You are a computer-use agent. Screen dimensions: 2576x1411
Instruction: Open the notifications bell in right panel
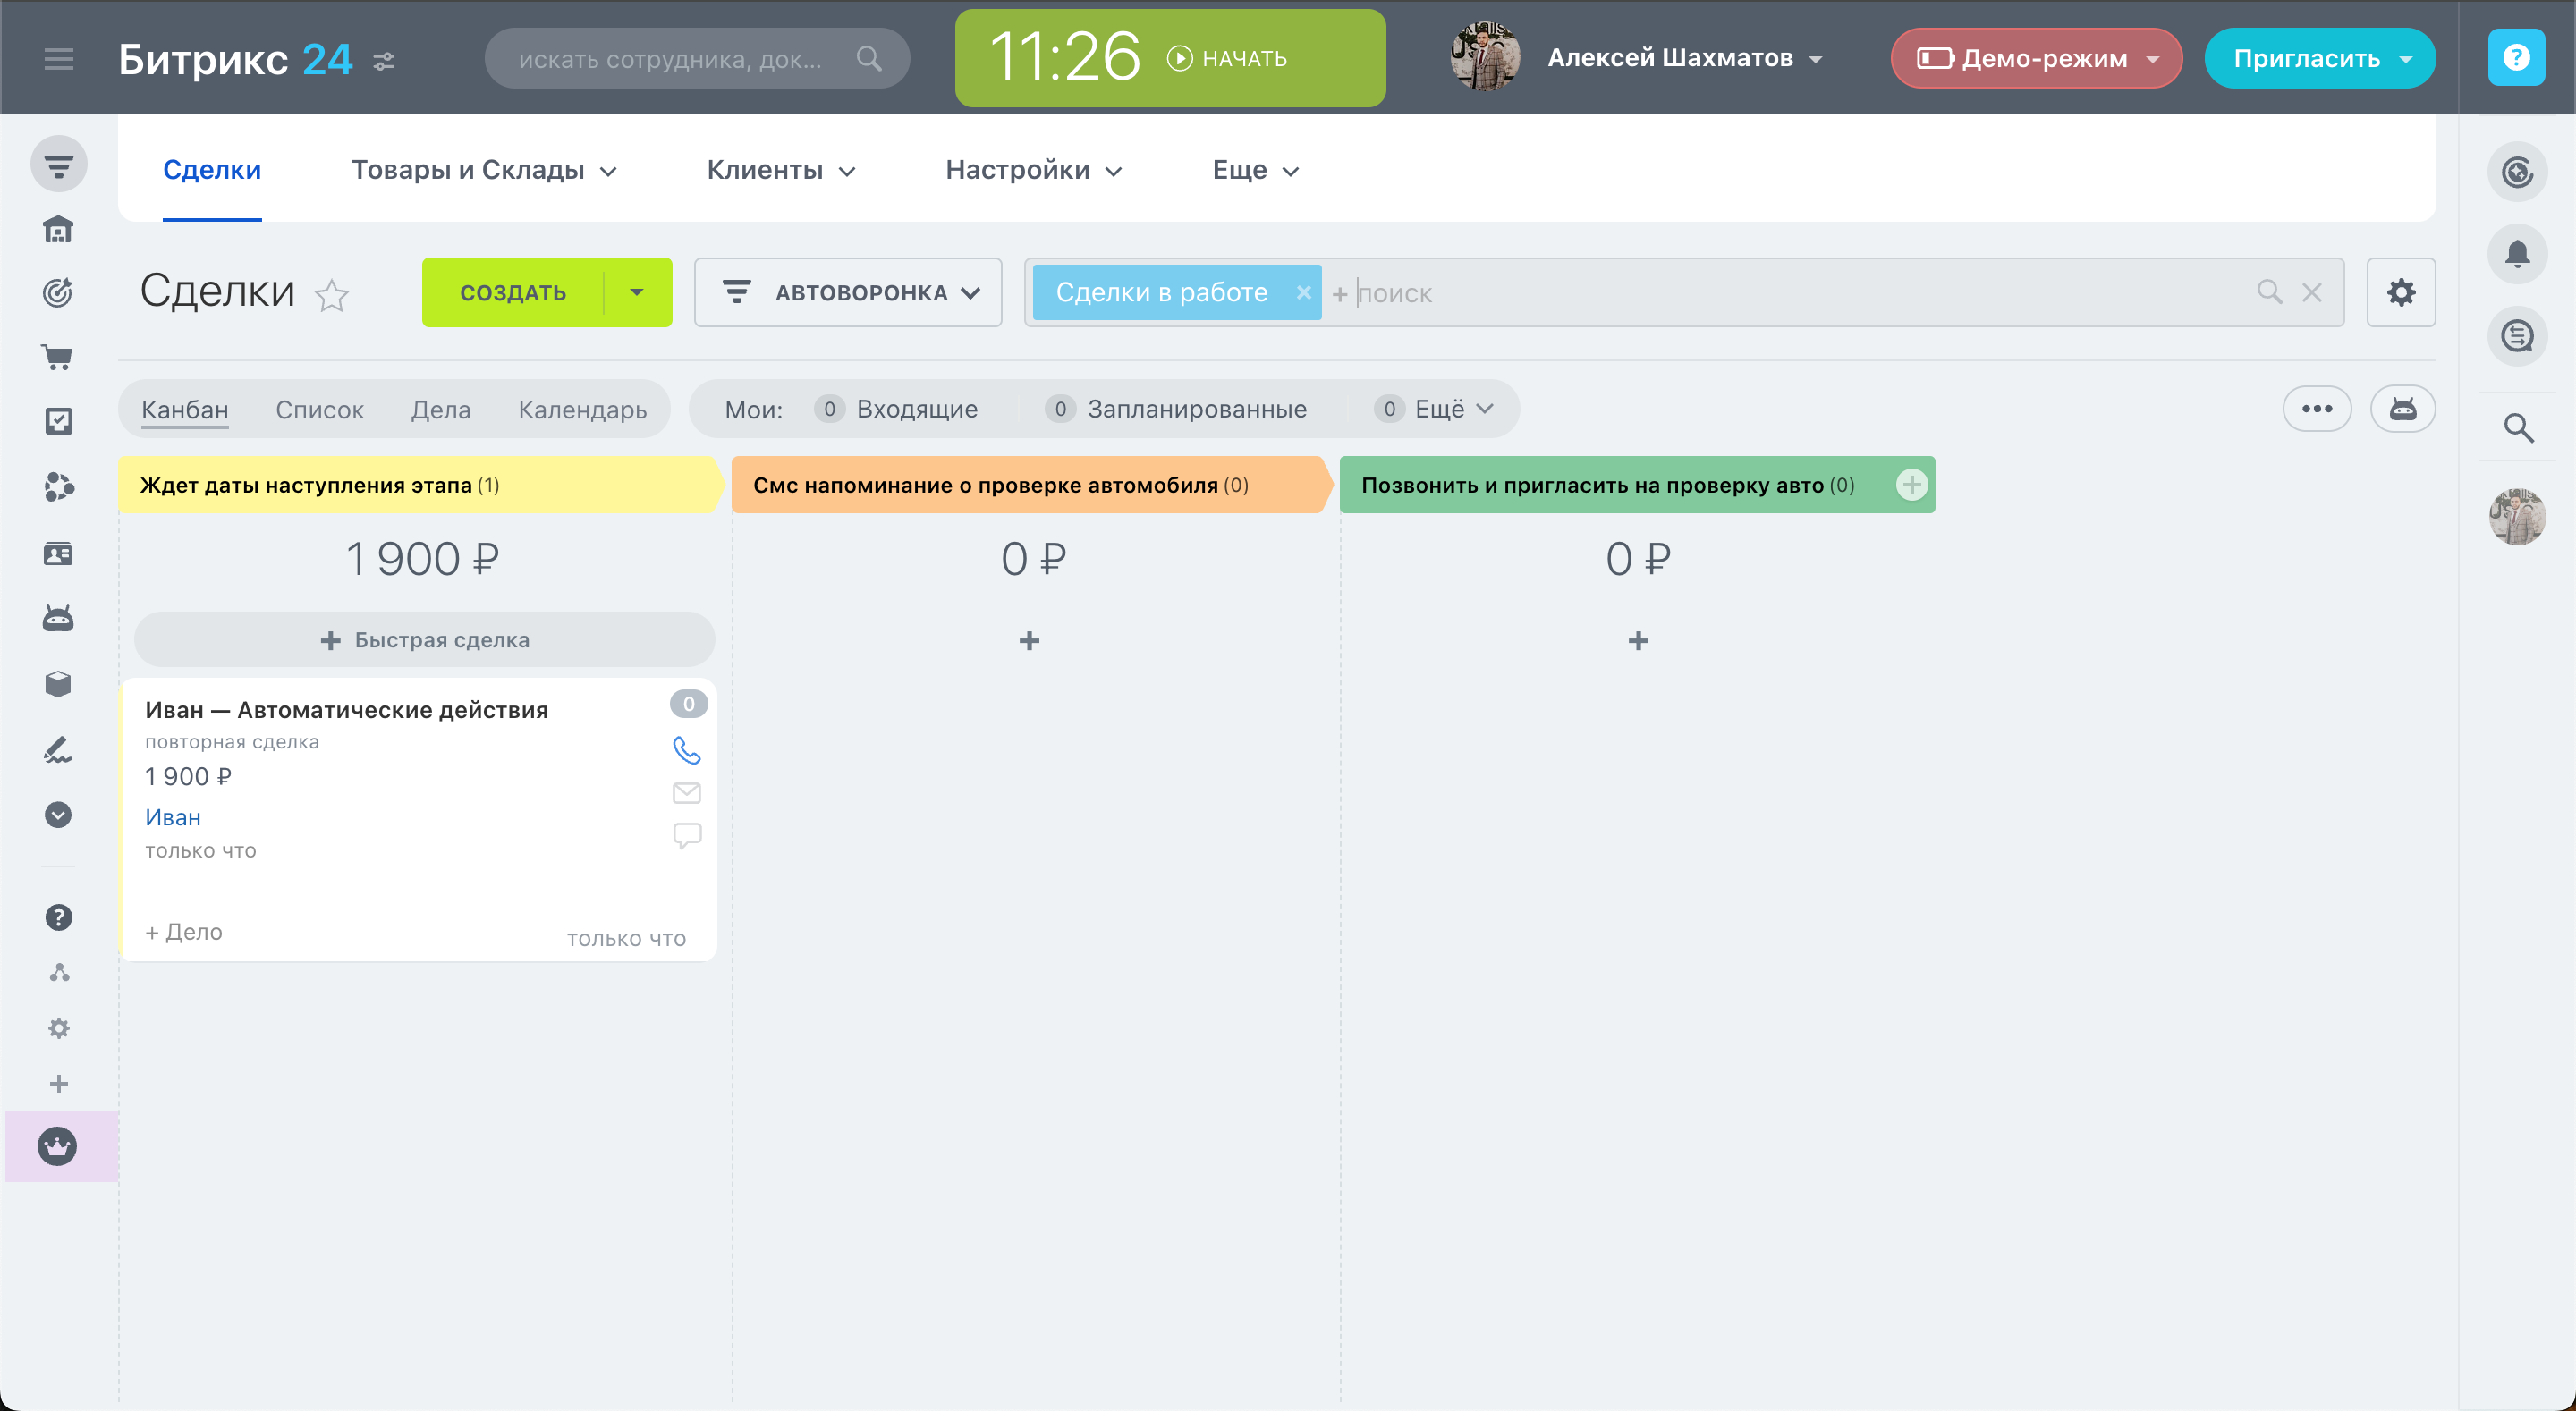[x=2517, y=254]
